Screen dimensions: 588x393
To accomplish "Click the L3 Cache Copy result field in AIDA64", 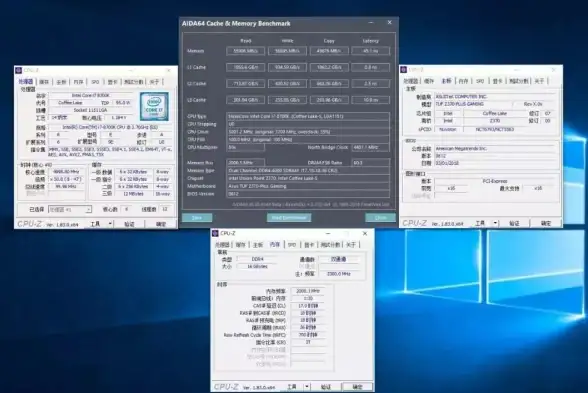I will 329,100.
